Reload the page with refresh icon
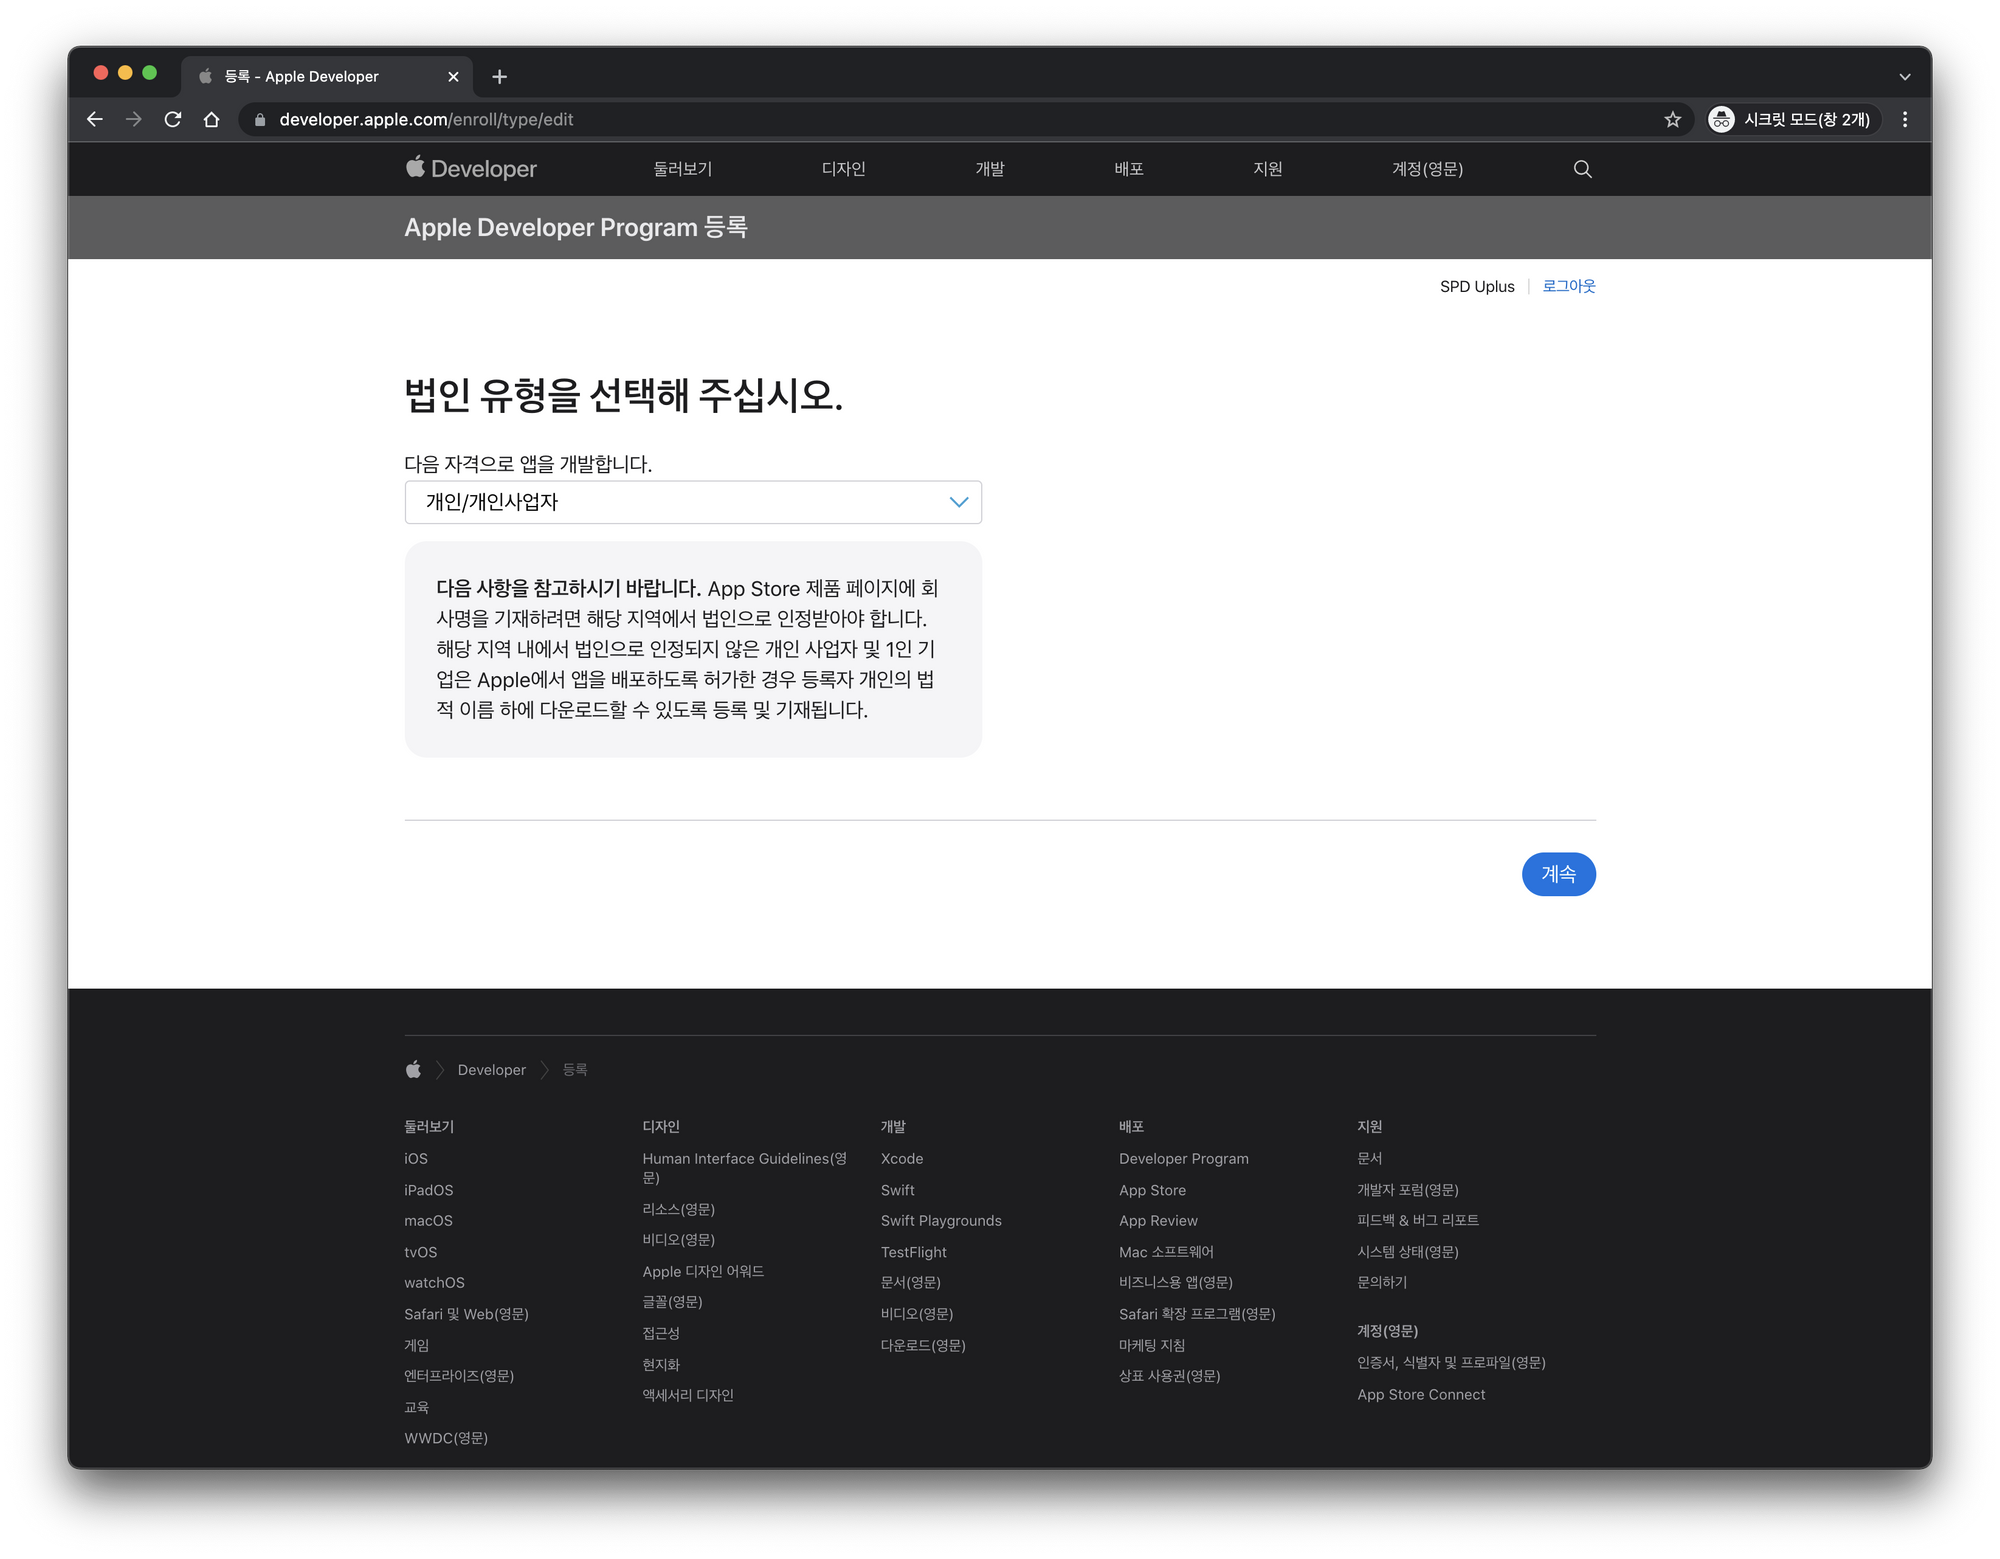This screenshot has width=2000, height=1559. point(173,120)
